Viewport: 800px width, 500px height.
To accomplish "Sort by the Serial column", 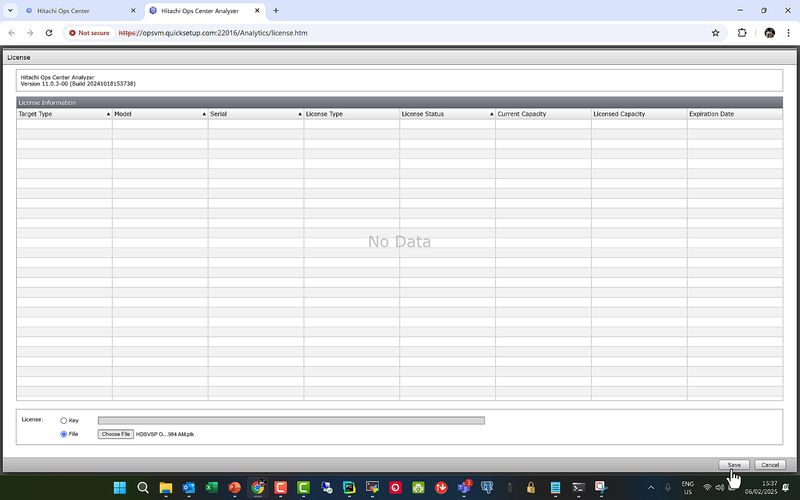I will [256, 114].
